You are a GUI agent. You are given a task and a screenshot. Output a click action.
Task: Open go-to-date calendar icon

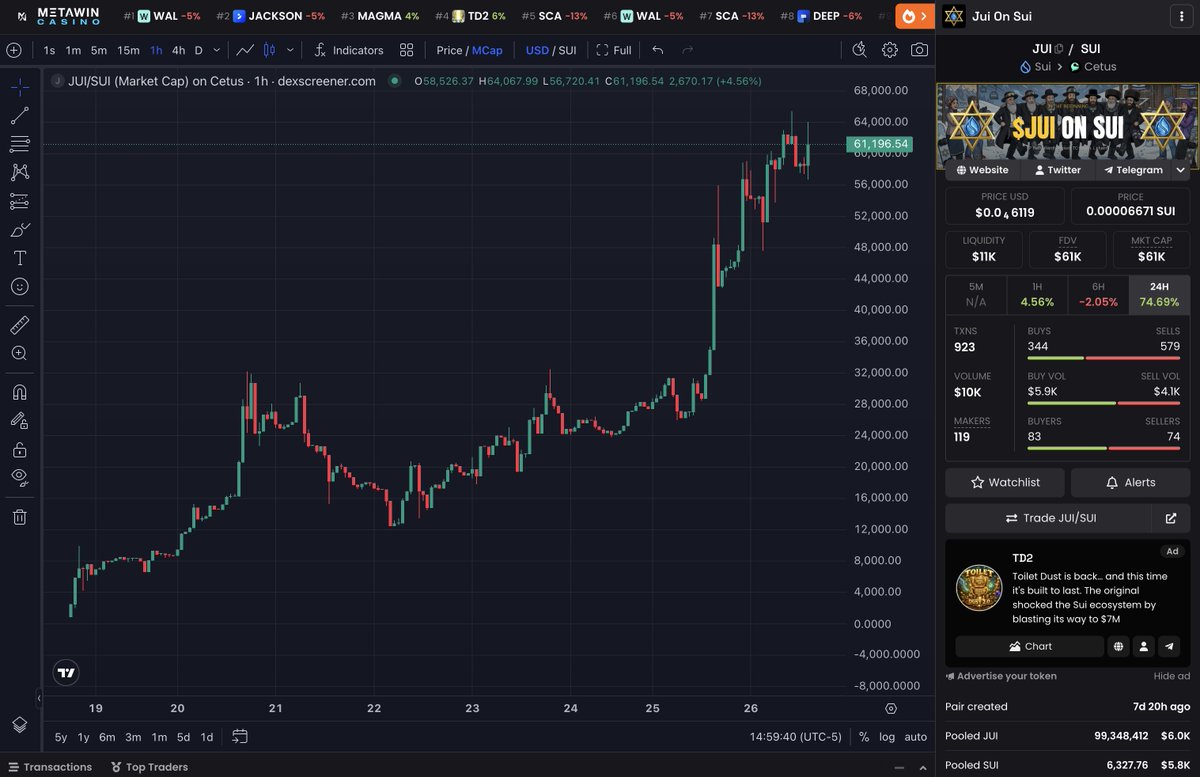[240, 737]
